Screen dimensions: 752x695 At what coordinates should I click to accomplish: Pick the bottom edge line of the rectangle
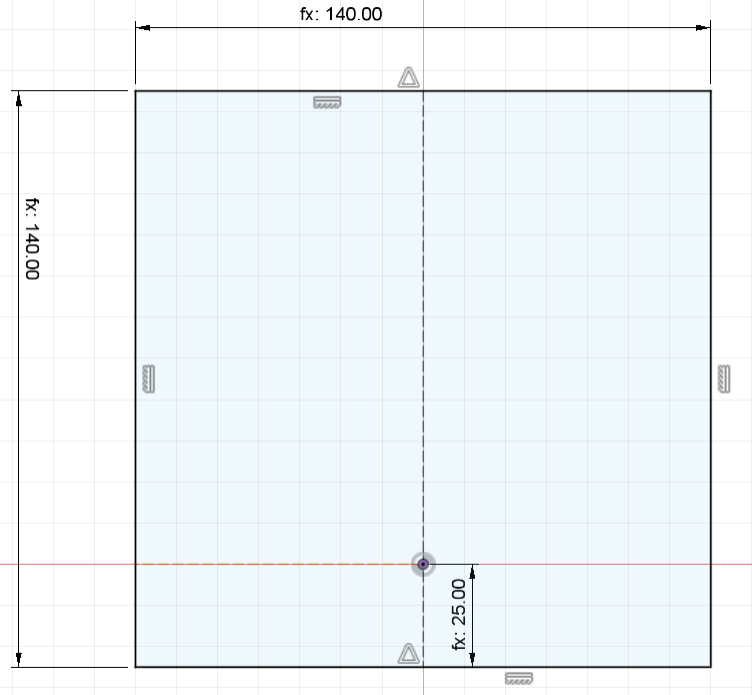coord(280,666)
